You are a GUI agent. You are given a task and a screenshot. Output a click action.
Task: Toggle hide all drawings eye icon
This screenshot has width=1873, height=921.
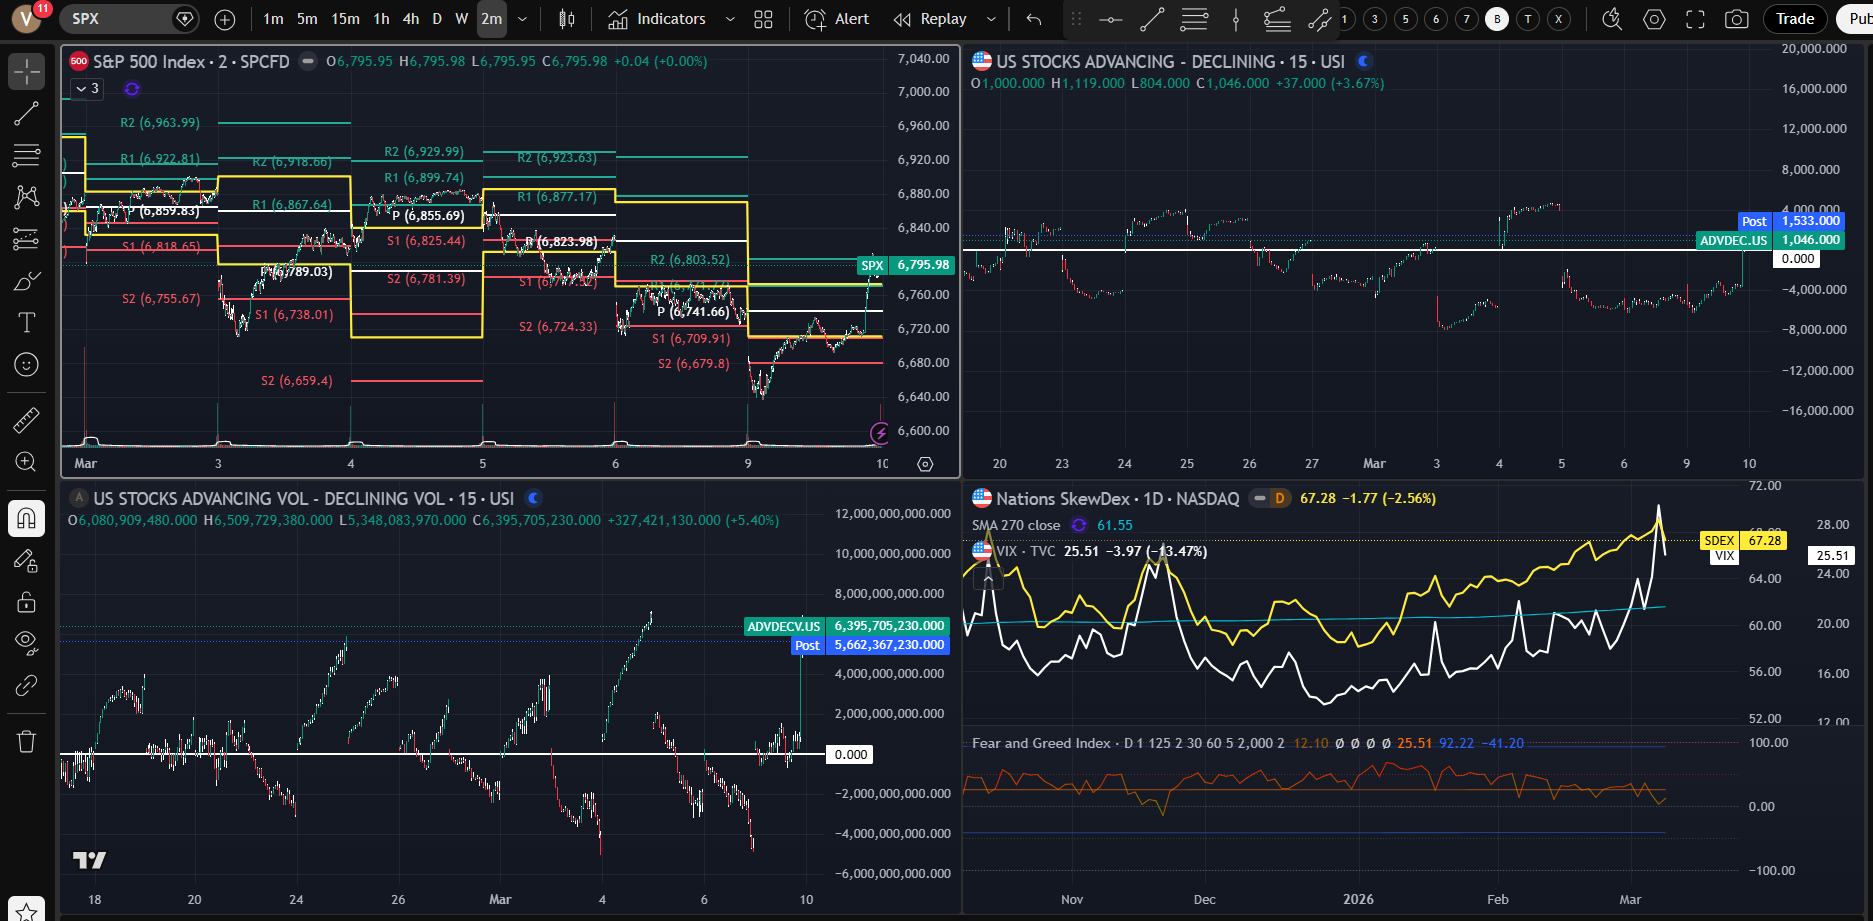[26, 641]
